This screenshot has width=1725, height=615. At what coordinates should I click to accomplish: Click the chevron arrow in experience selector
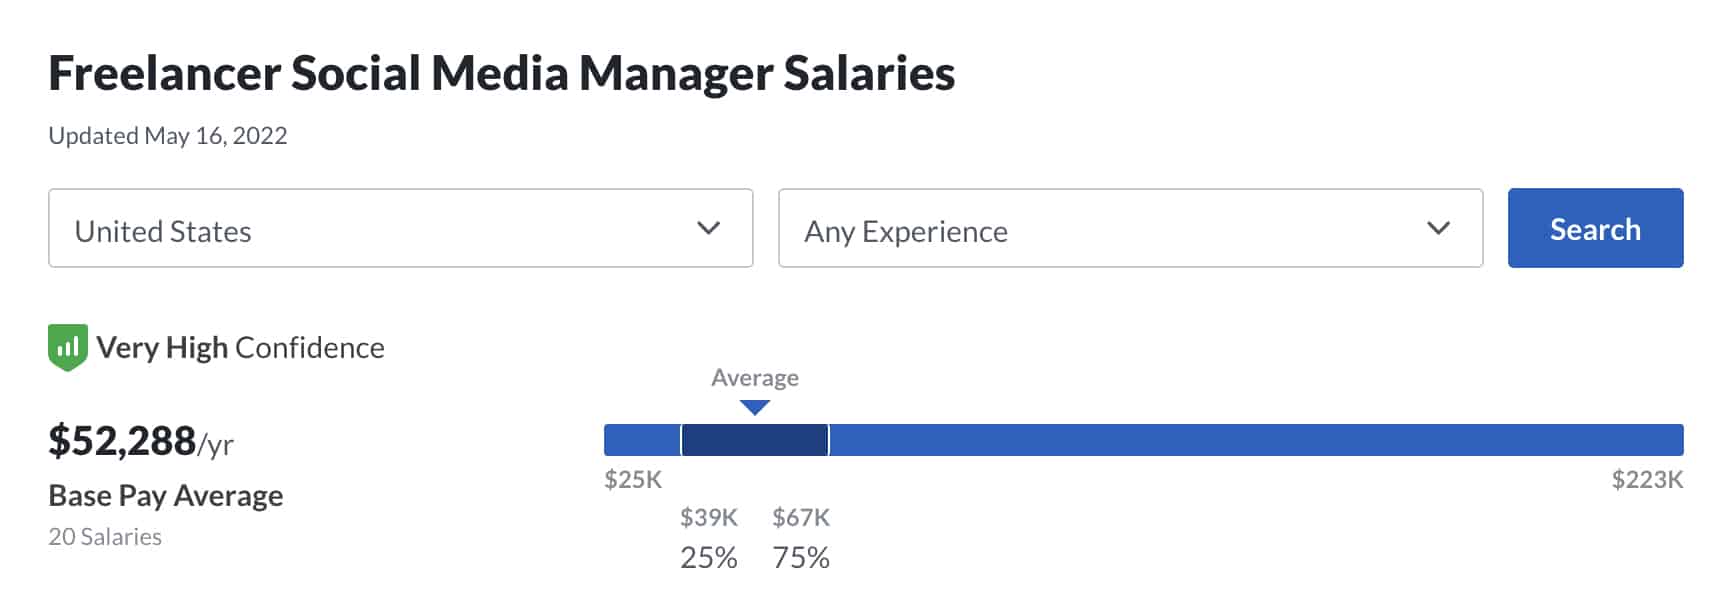pos(1438,228)
